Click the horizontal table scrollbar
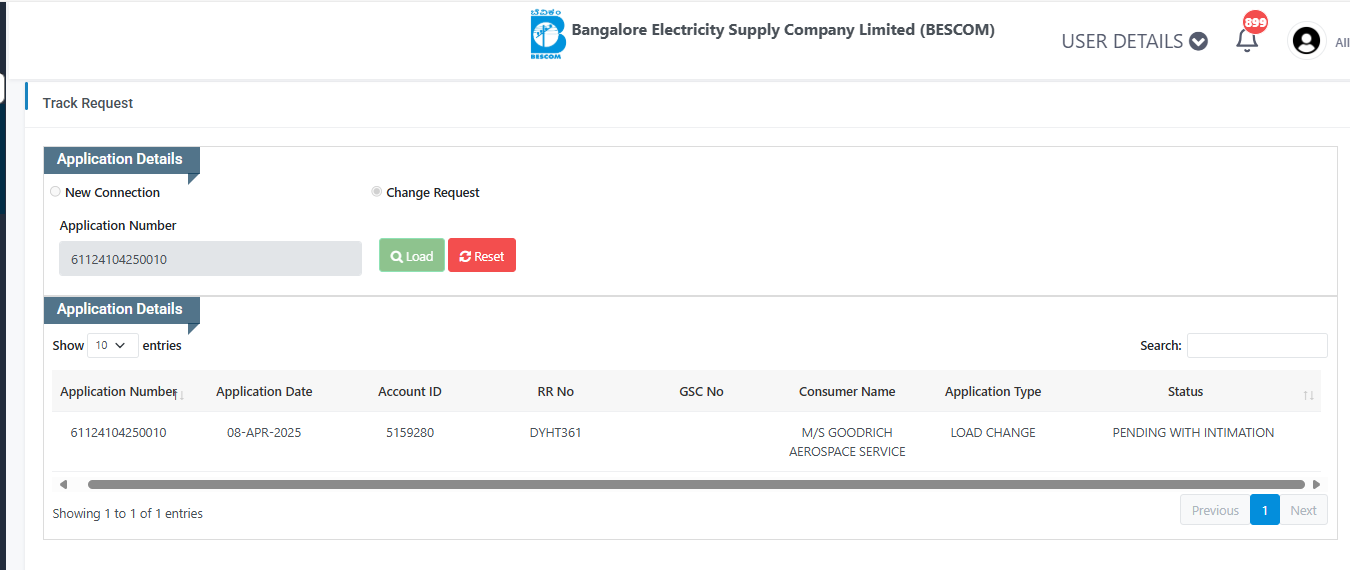This screenshot has width=1350, height=570. tap(696, 484)
